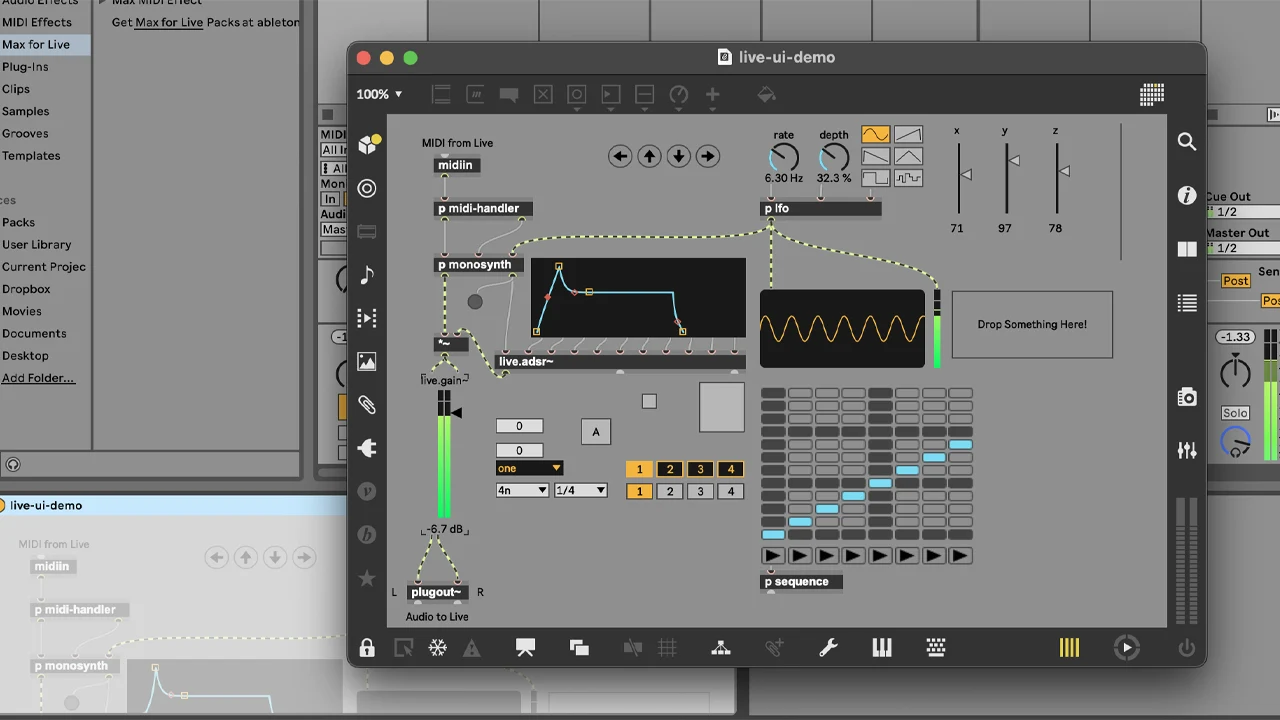
Task: Open the inspector info icon
Action: (1187, 196)
